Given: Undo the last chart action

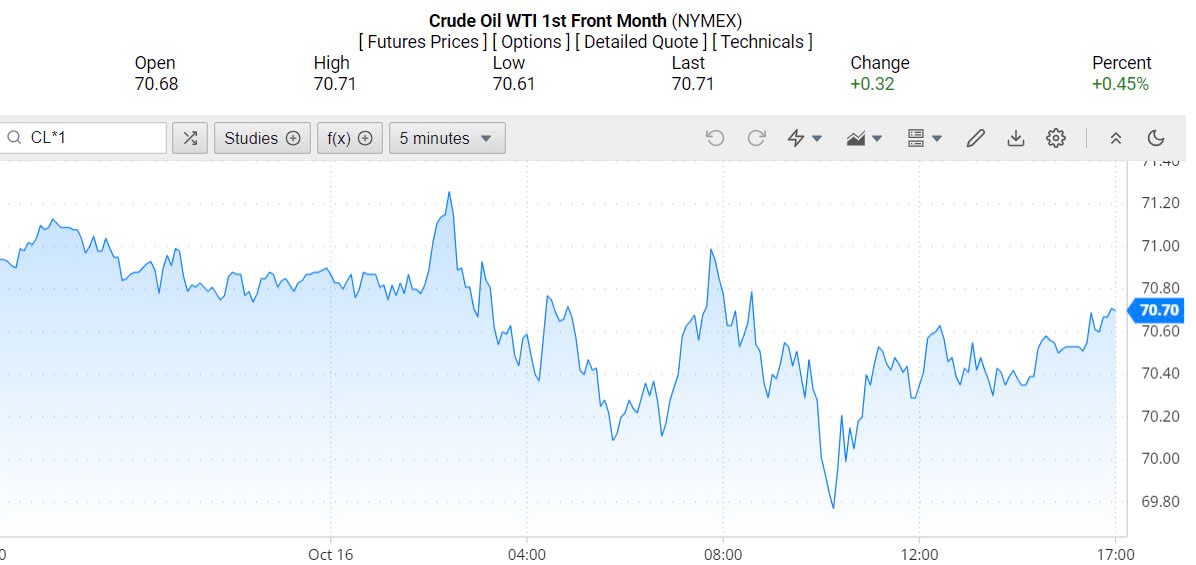Looking at the screenshot, I should [715, 138].
